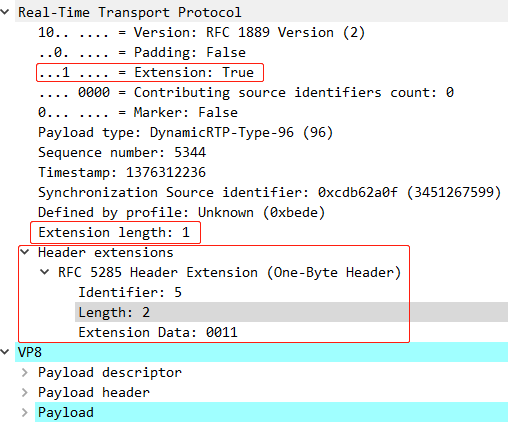This screenshot has width=508, height=428.
Task: Select the highlighted Payload row
Action: 271,412
